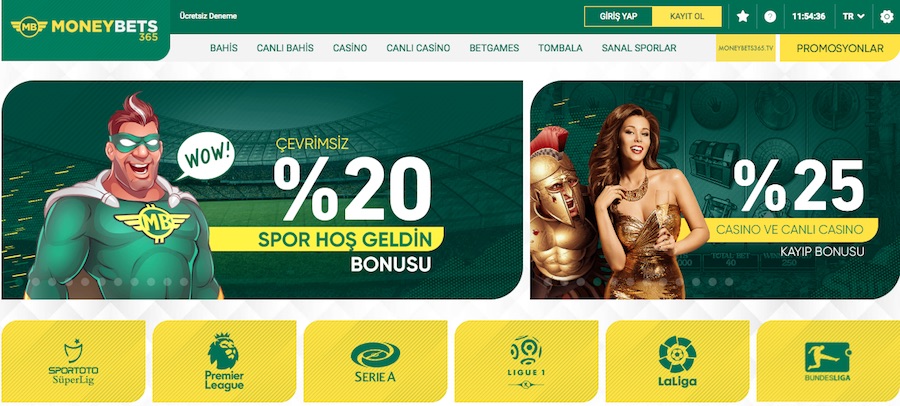
Task: Open the Ligue 1 league tile
Action: pos(526,361)
